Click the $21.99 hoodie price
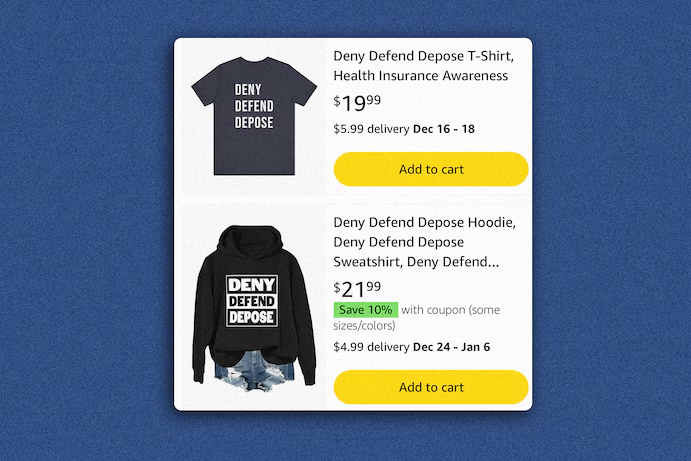 pyautogui.click(x=357, y=289)
